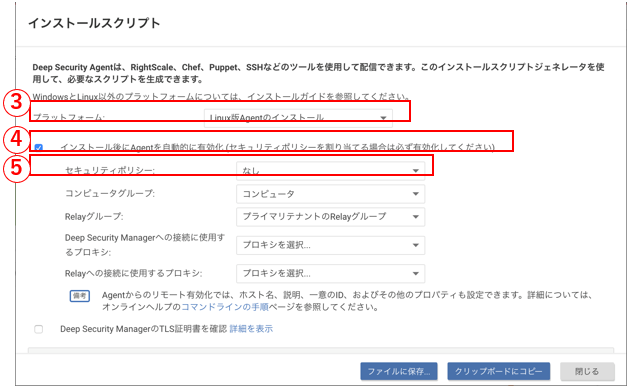Viewport: 630px width, 389px height.
Task: Click the クリップボードにコピー button
Action: pyautogui.click(x=499, y=371)
